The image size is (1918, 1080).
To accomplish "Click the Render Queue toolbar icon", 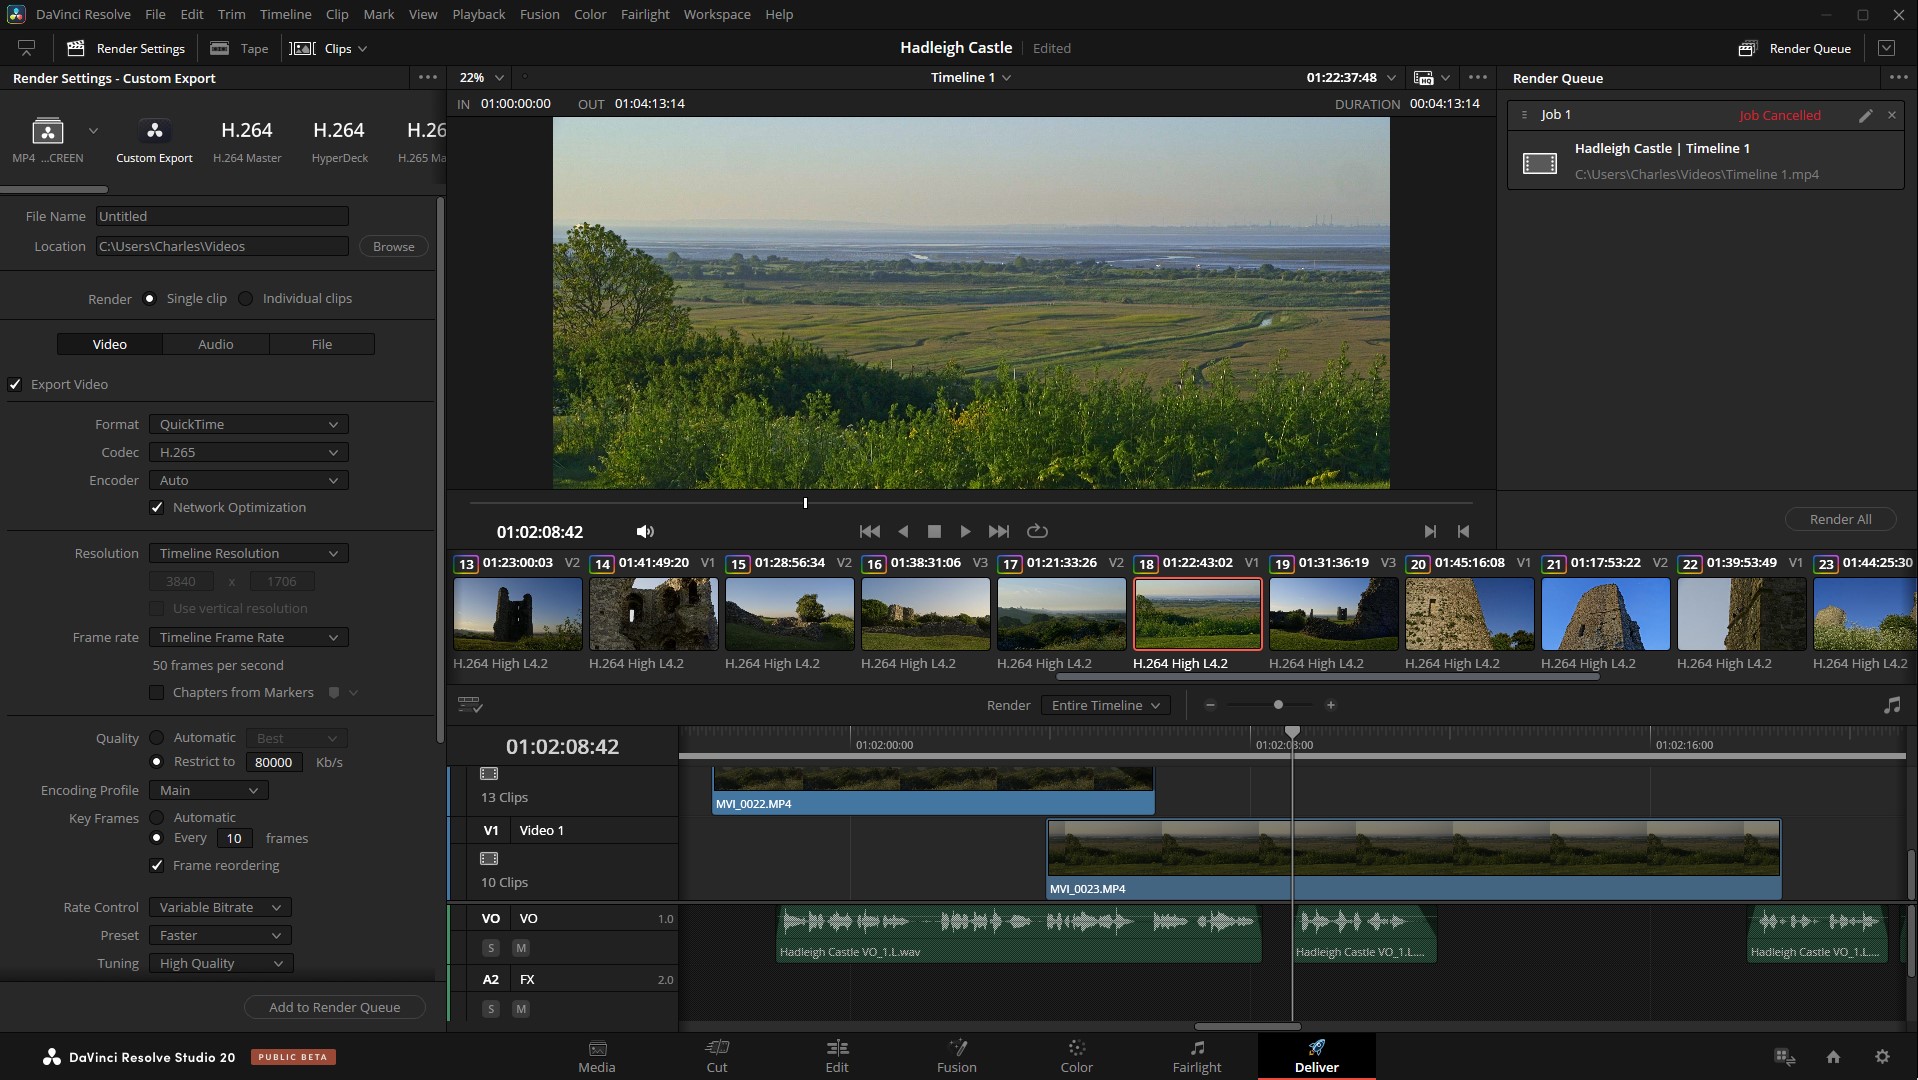I will 1747,48.
